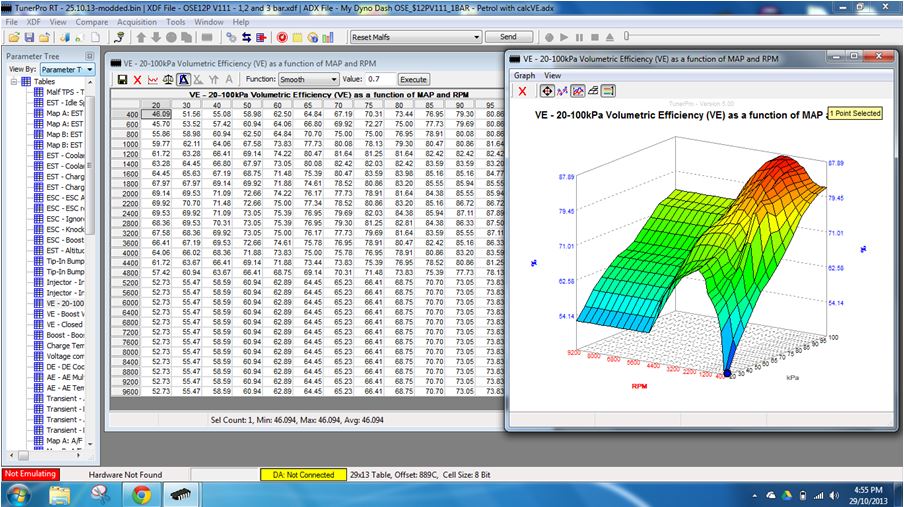Screen dimensions: 904x507
Task: Click the red circular record icon
Action: pyautogui.click(x=282, y=37)
